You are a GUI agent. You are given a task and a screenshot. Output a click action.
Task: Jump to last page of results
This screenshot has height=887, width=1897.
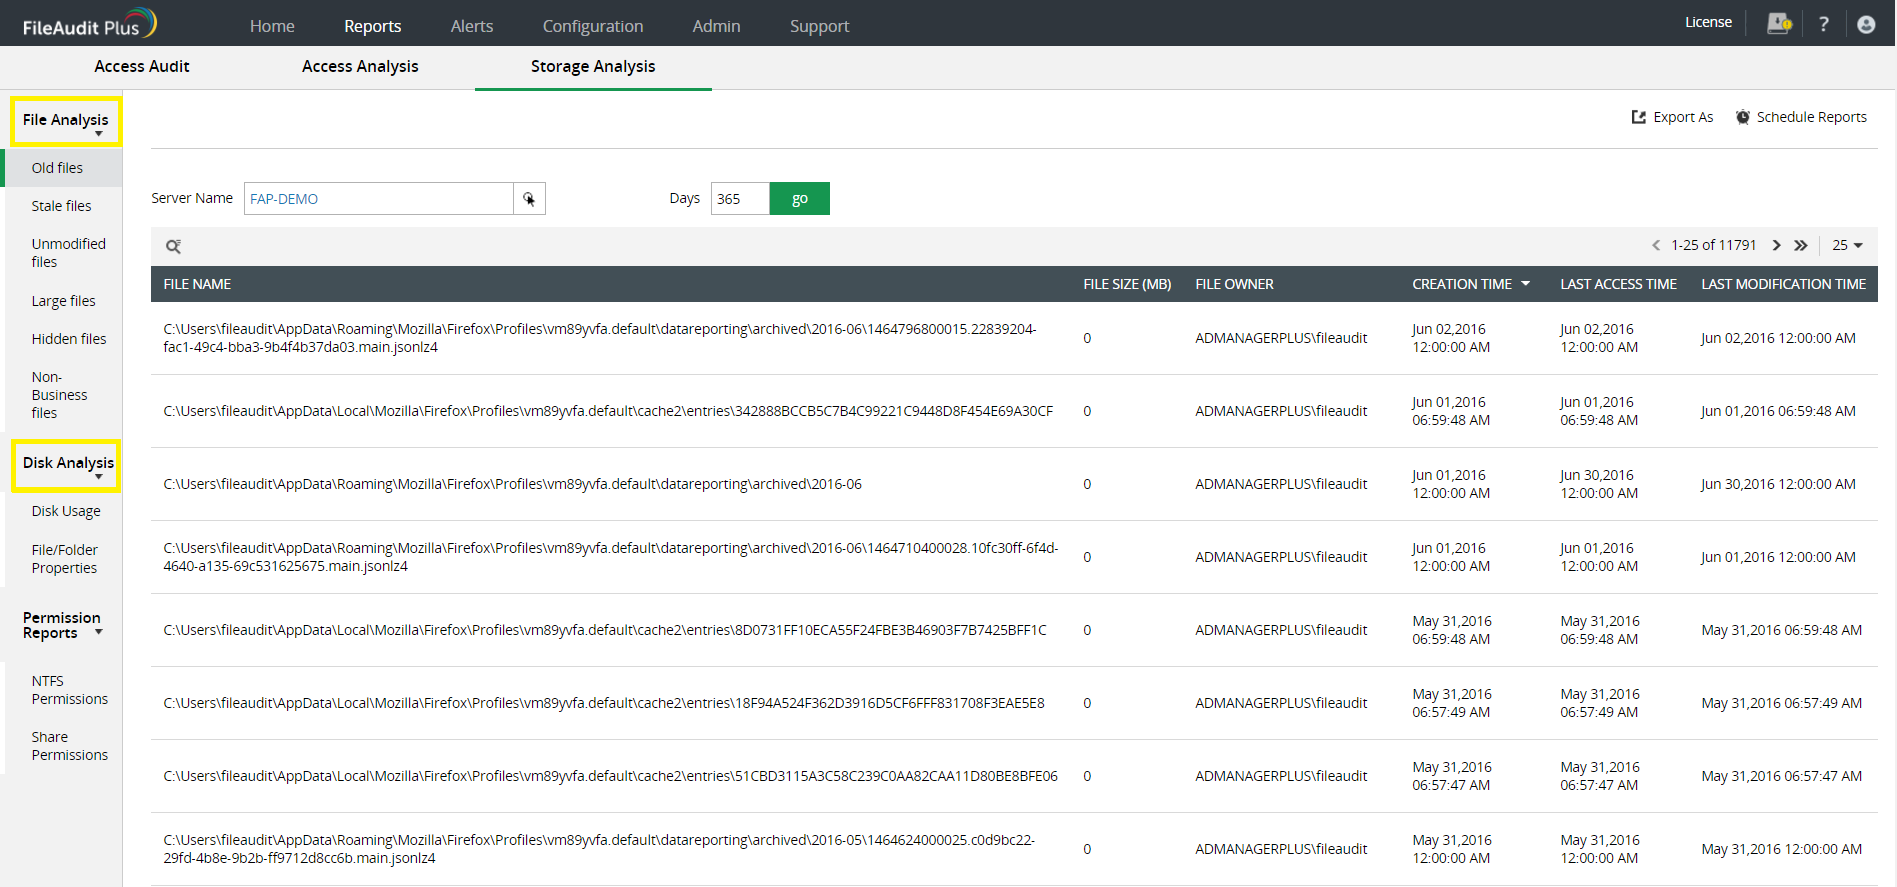tap(1800, 245)
